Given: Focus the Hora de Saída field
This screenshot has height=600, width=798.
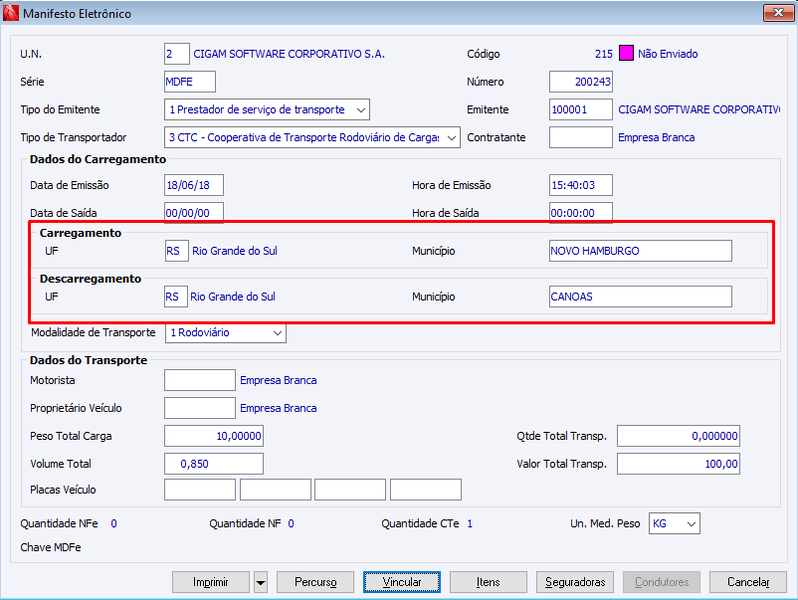Looking at the screenshot, I should pos(581,213).
